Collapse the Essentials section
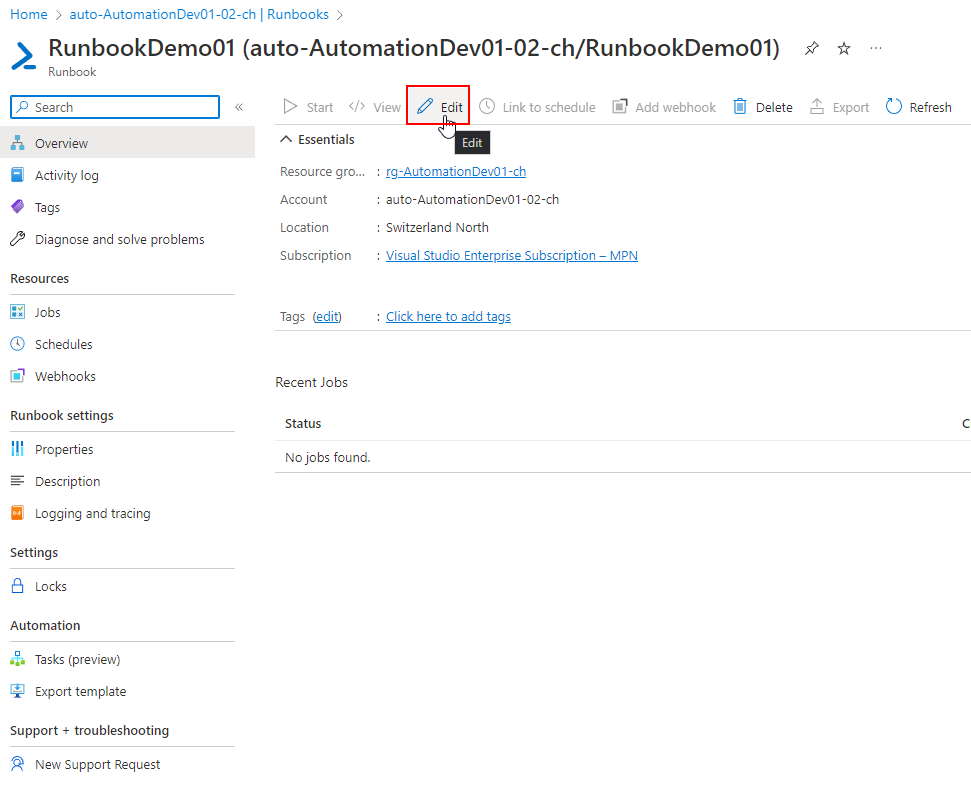 coord(285,139)
